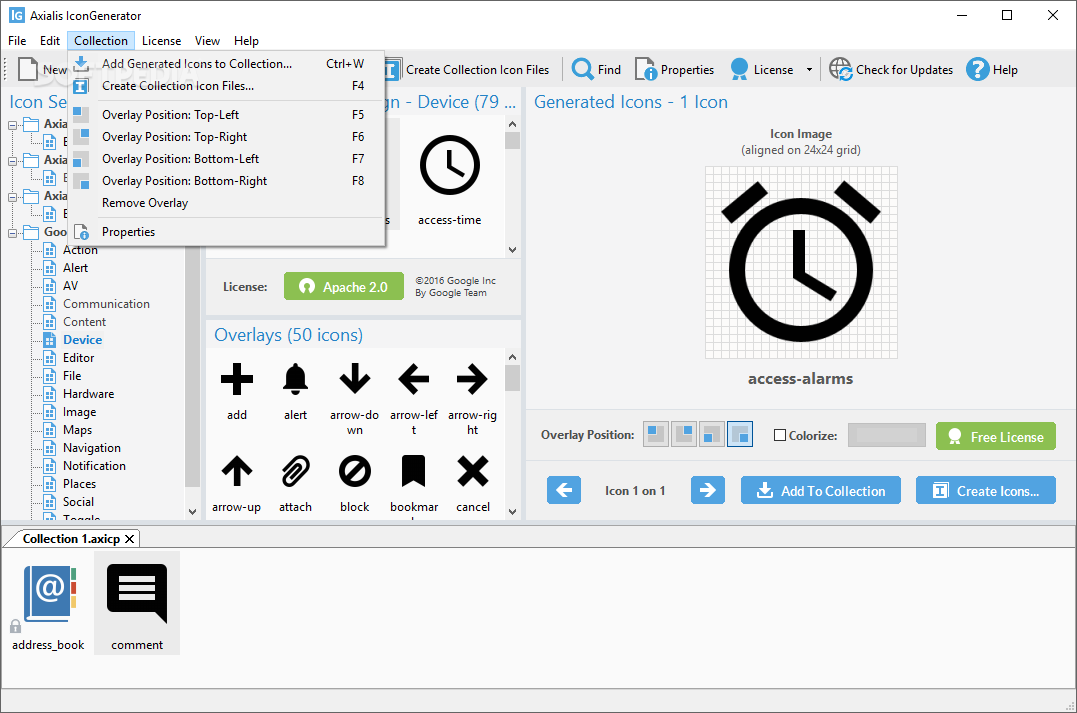Screen dimensions: 1077x713
Task: Open the Help menu
Action: click(246, 41)
